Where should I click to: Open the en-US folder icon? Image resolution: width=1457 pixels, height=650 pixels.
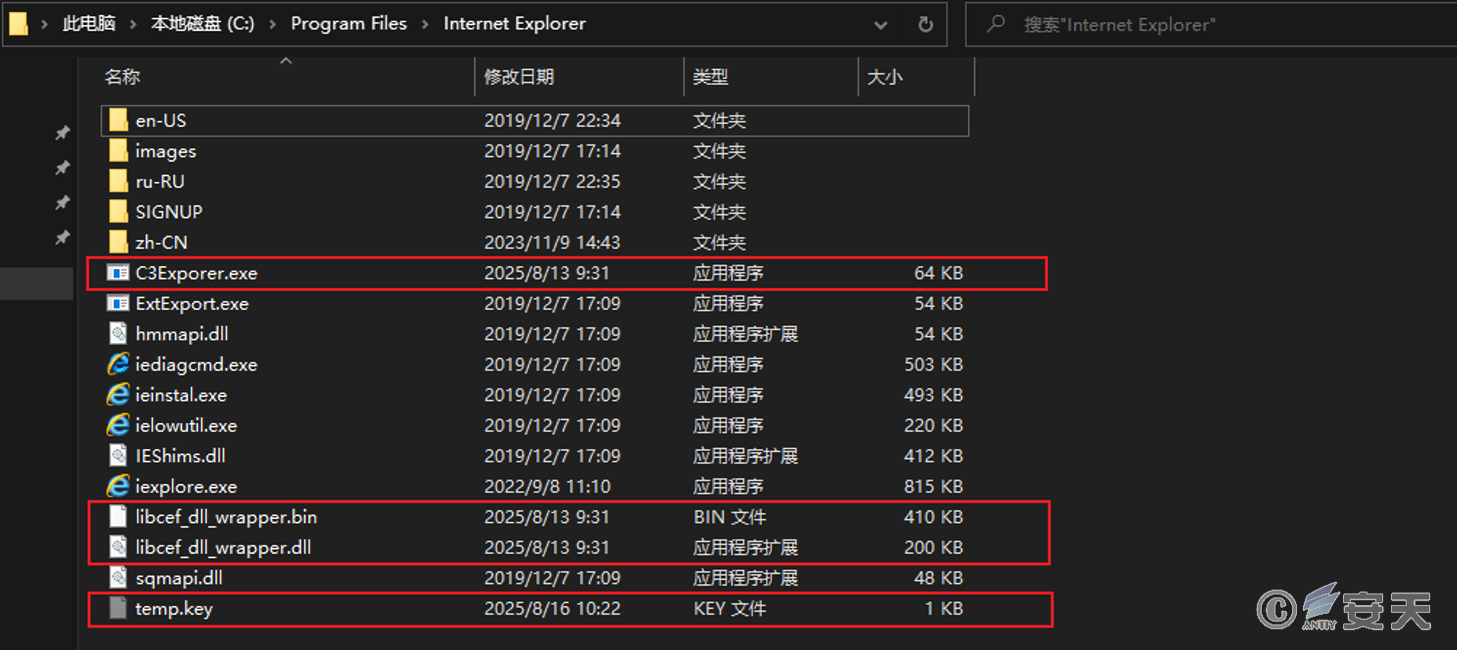pos(118,120)
